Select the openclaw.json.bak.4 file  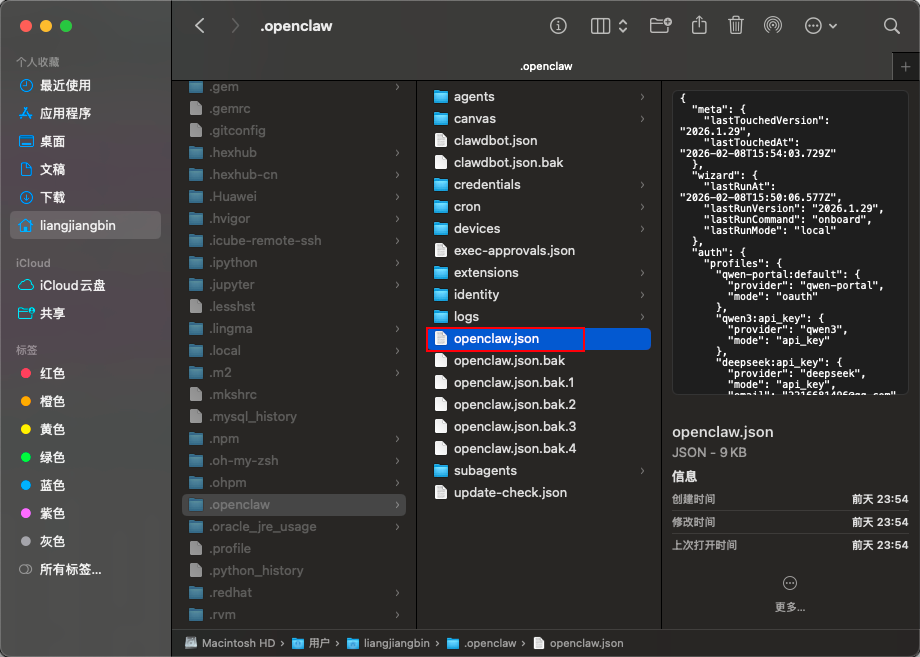tap(539, 449)
